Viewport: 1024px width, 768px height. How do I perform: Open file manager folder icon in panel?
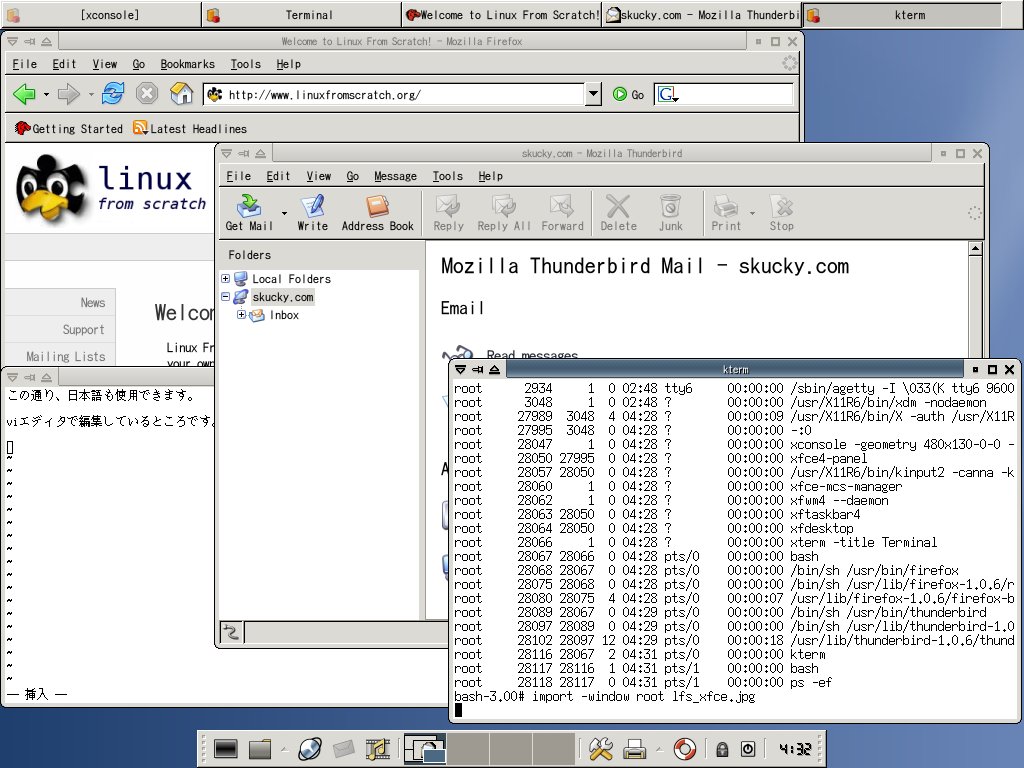click(260, 748)
